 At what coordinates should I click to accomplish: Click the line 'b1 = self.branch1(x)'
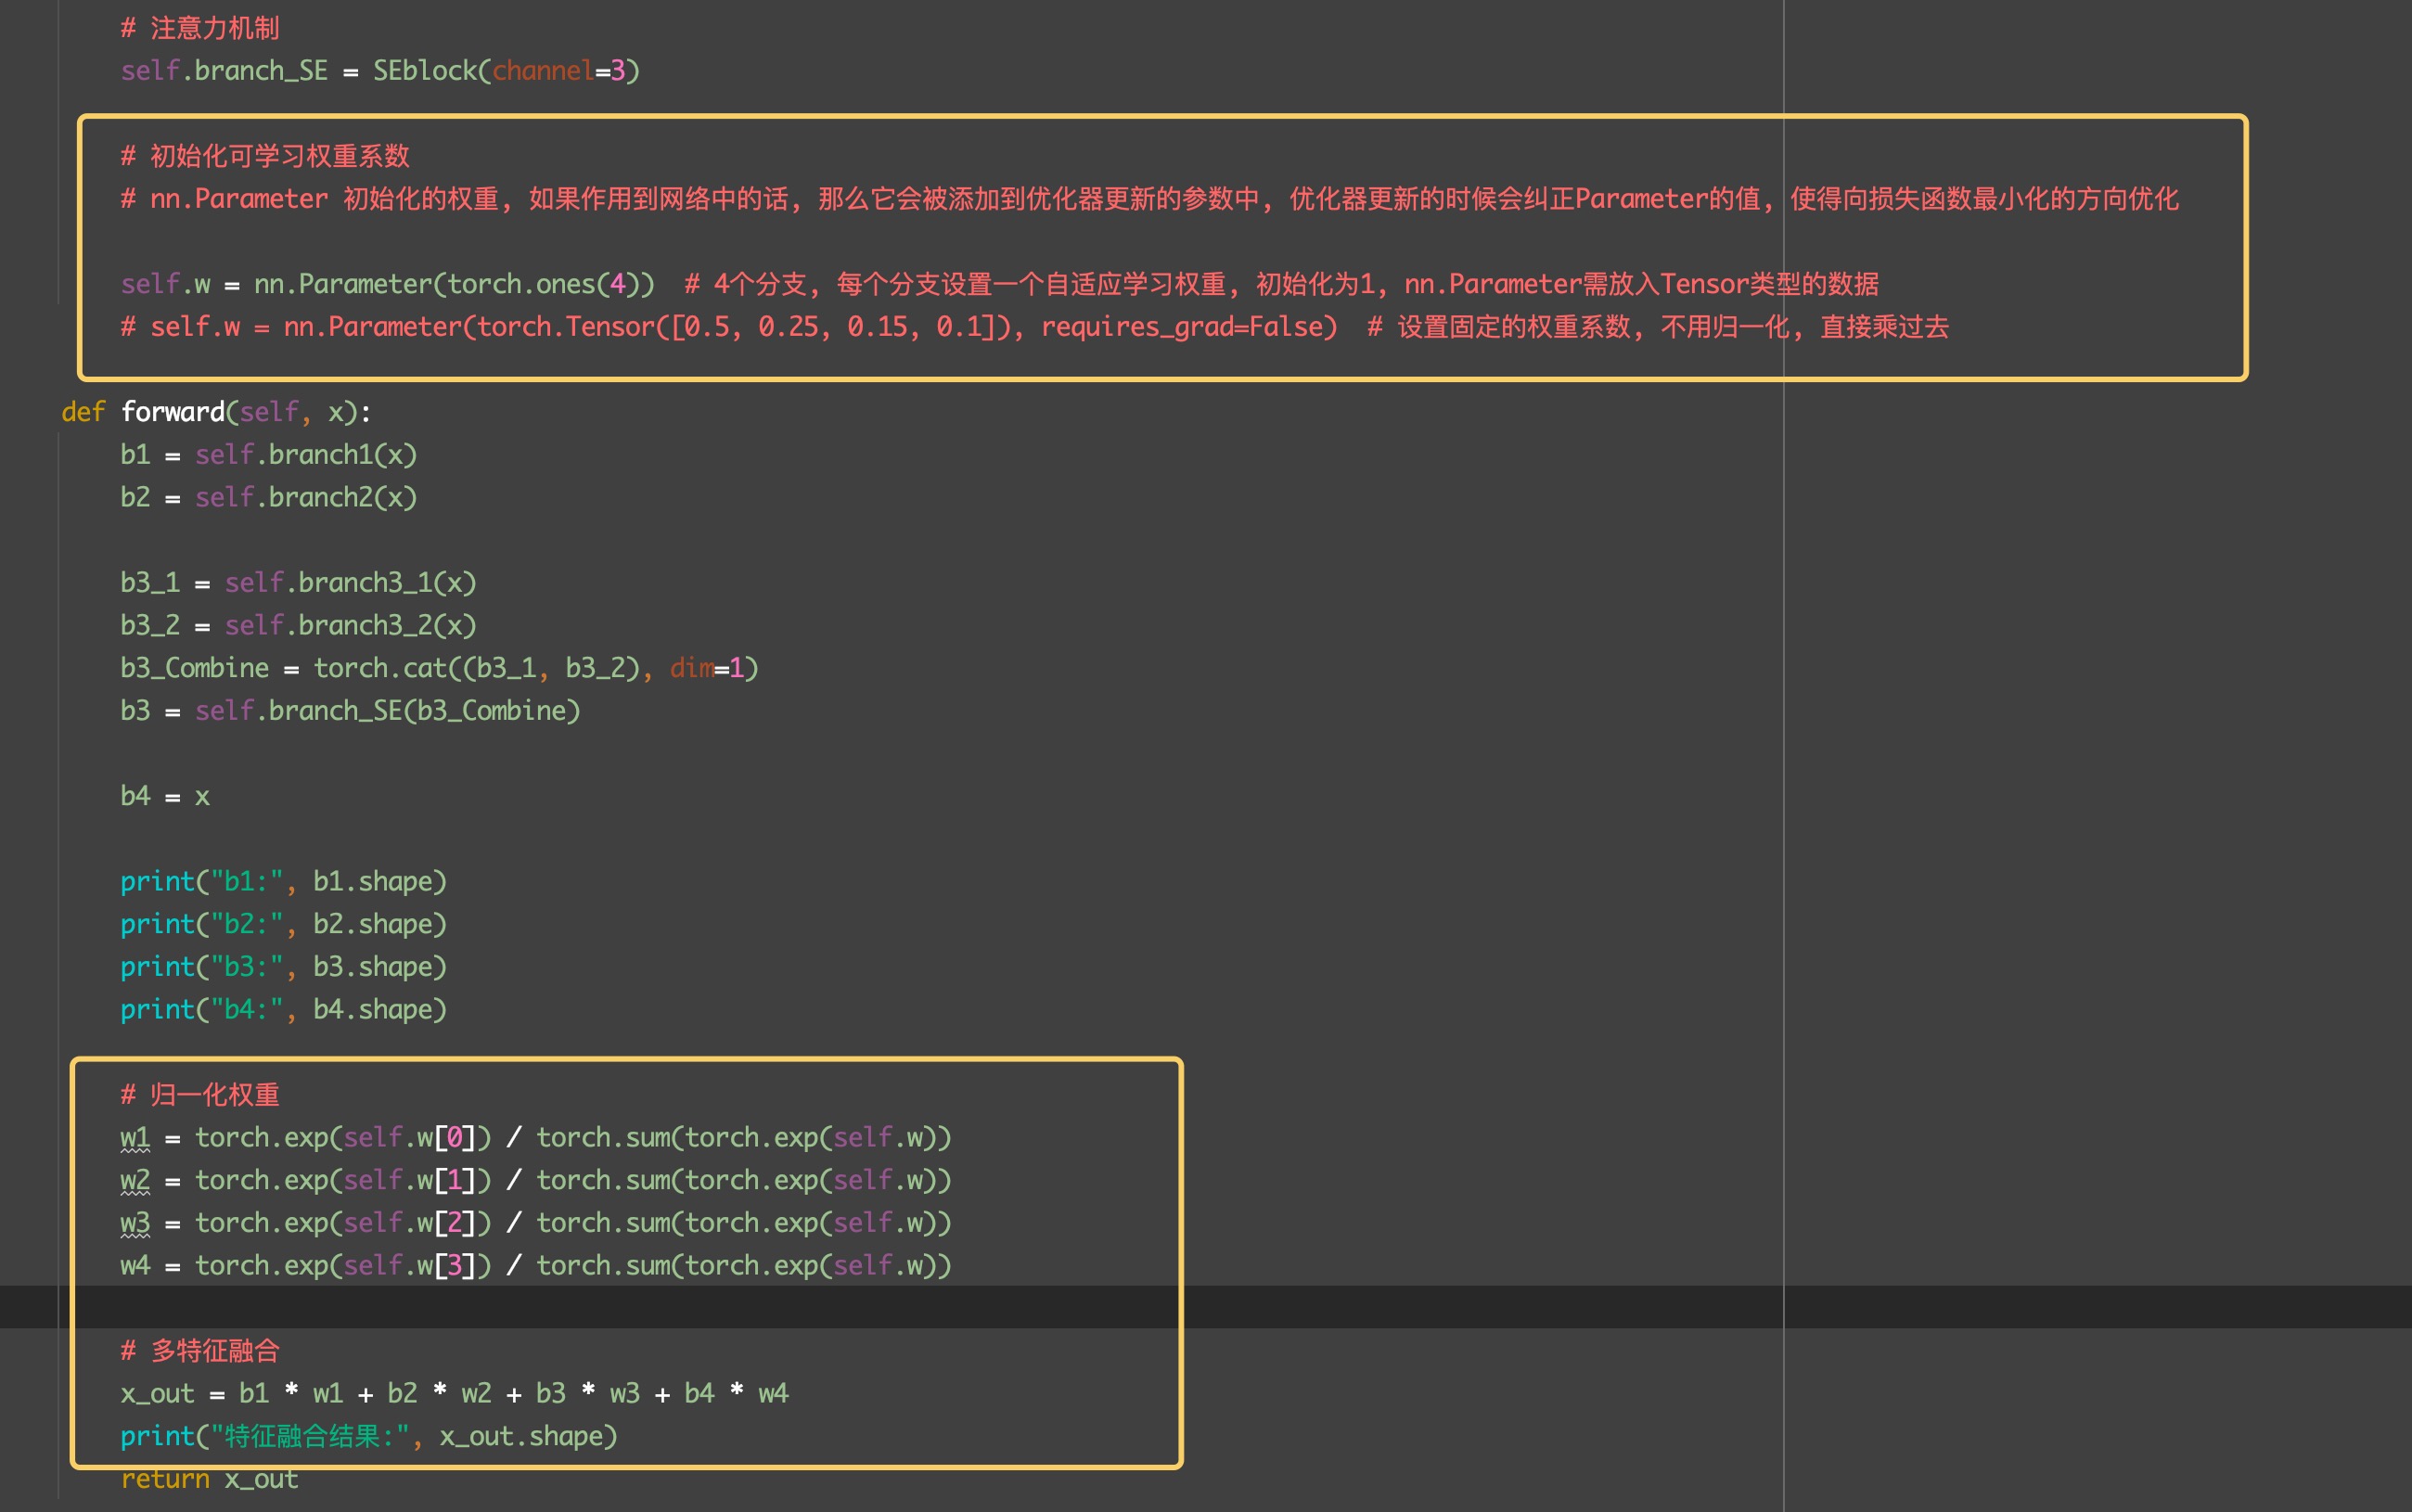pyautogui.click(x=268, y=455)
